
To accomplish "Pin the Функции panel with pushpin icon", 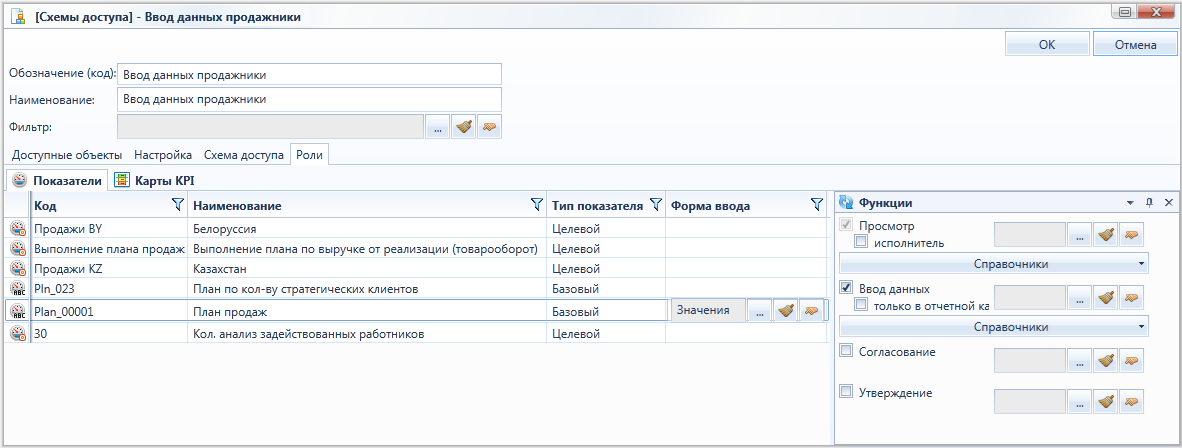I will pyautogui.click(x=1150, y=203).
